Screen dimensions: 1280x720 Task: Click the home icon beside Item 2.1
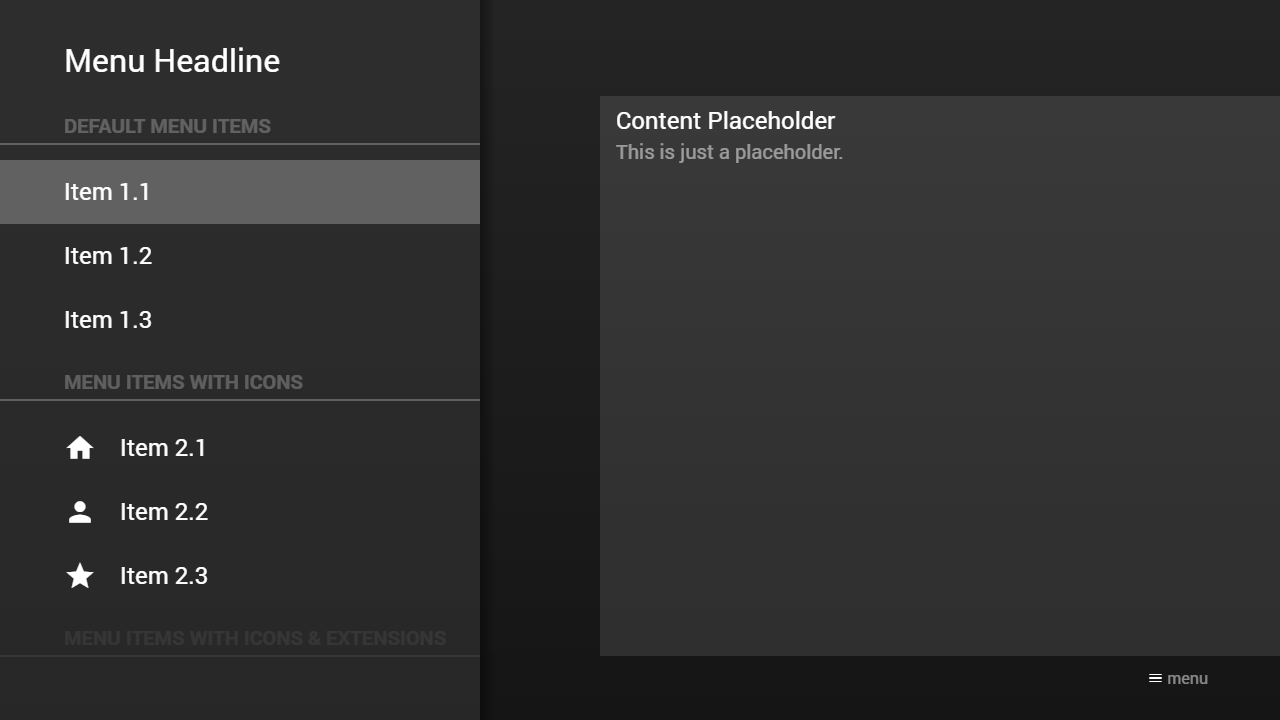80,448
